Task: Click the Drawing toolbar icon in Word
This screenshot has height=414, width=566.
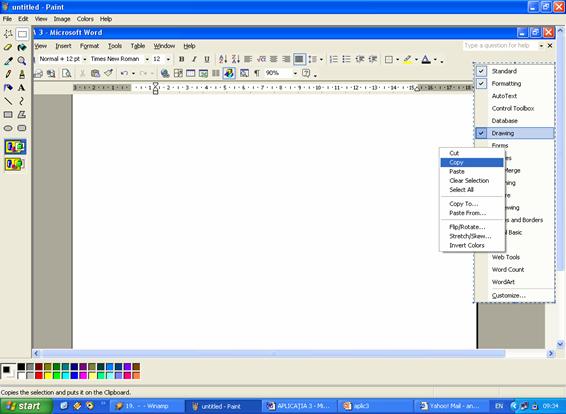Action: 229,73
